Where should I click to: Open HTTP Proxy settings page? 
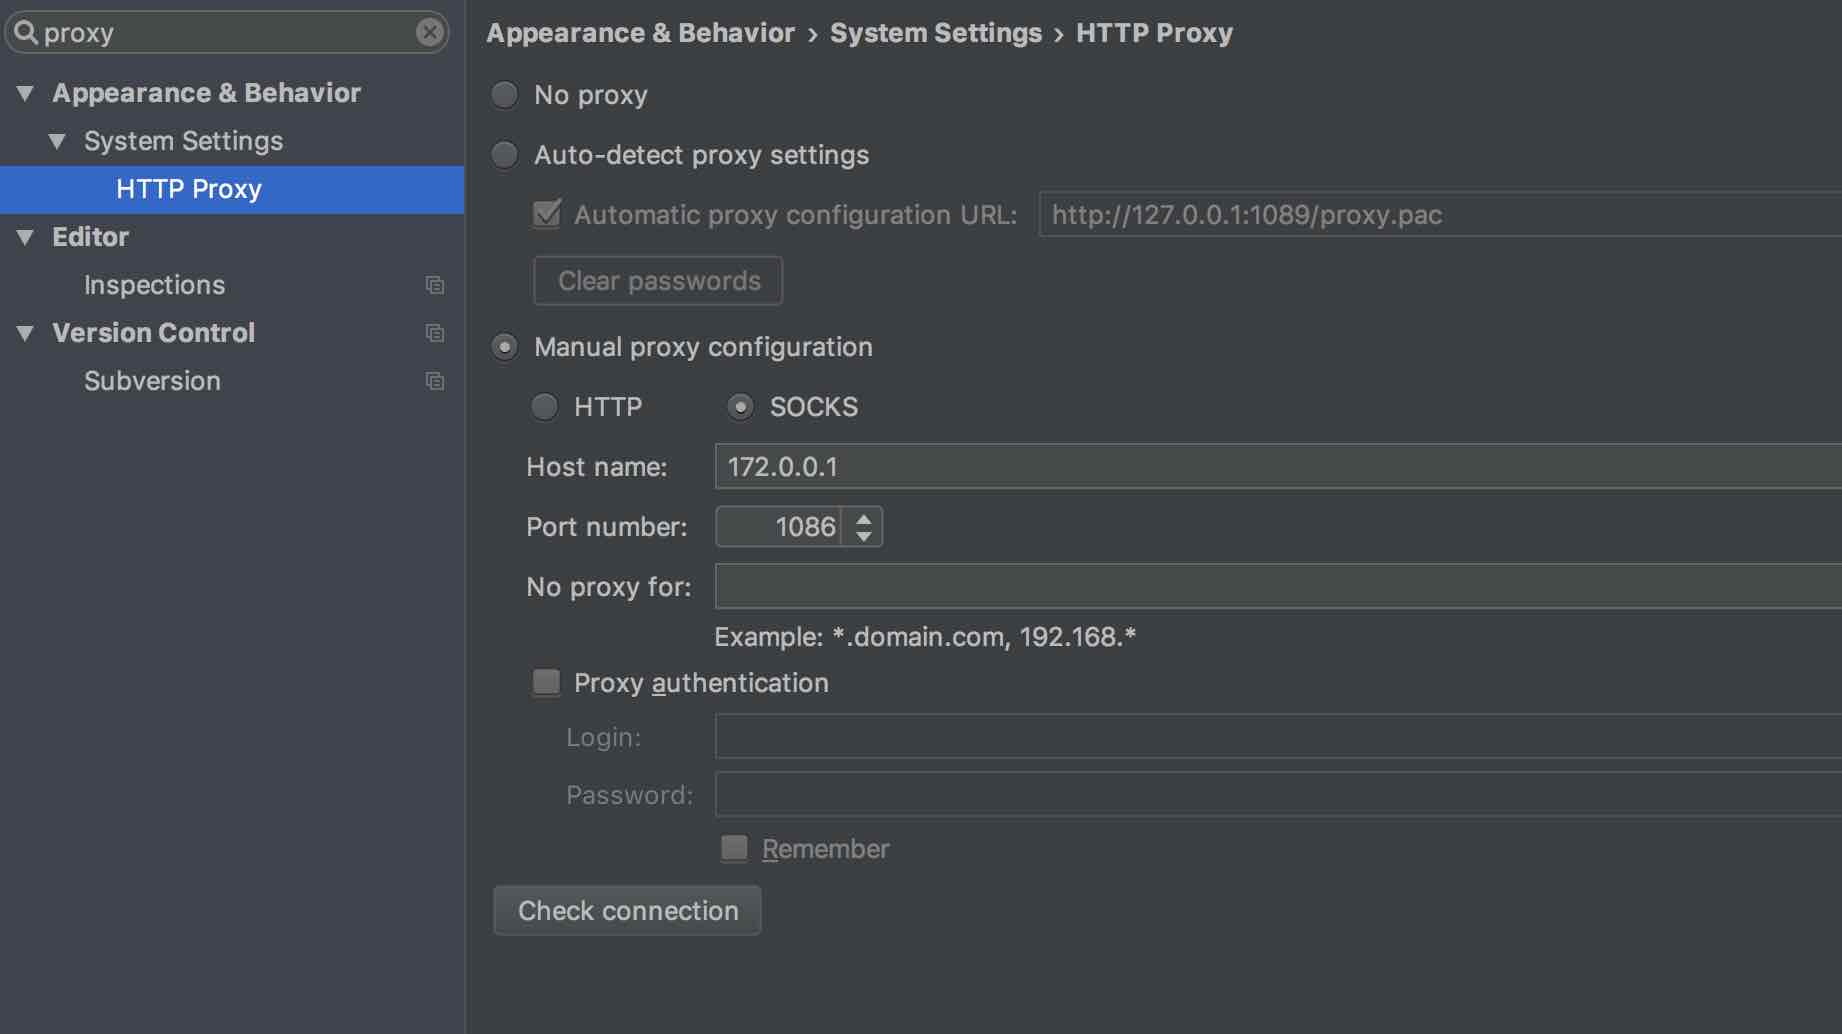click(232, 189)
